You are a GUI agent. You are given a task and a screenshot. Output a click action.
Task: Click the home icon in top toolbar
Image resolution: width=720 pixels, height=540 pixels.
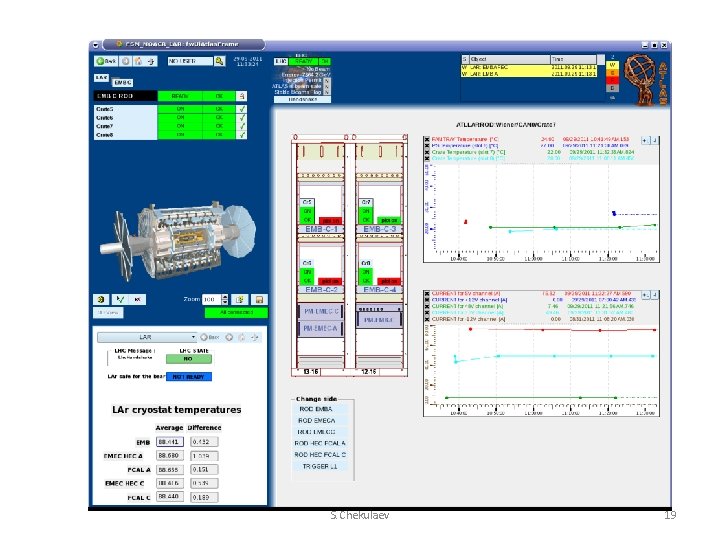[138, 61]
